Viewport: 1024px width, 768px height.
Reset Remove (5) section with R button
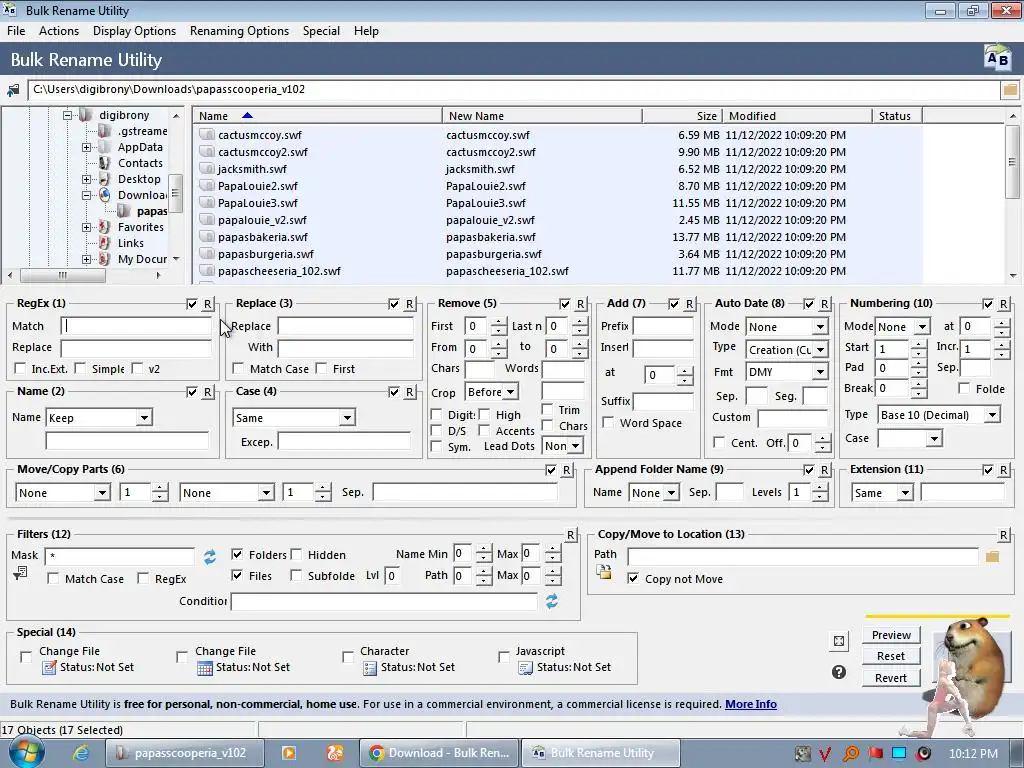[581, 304]
